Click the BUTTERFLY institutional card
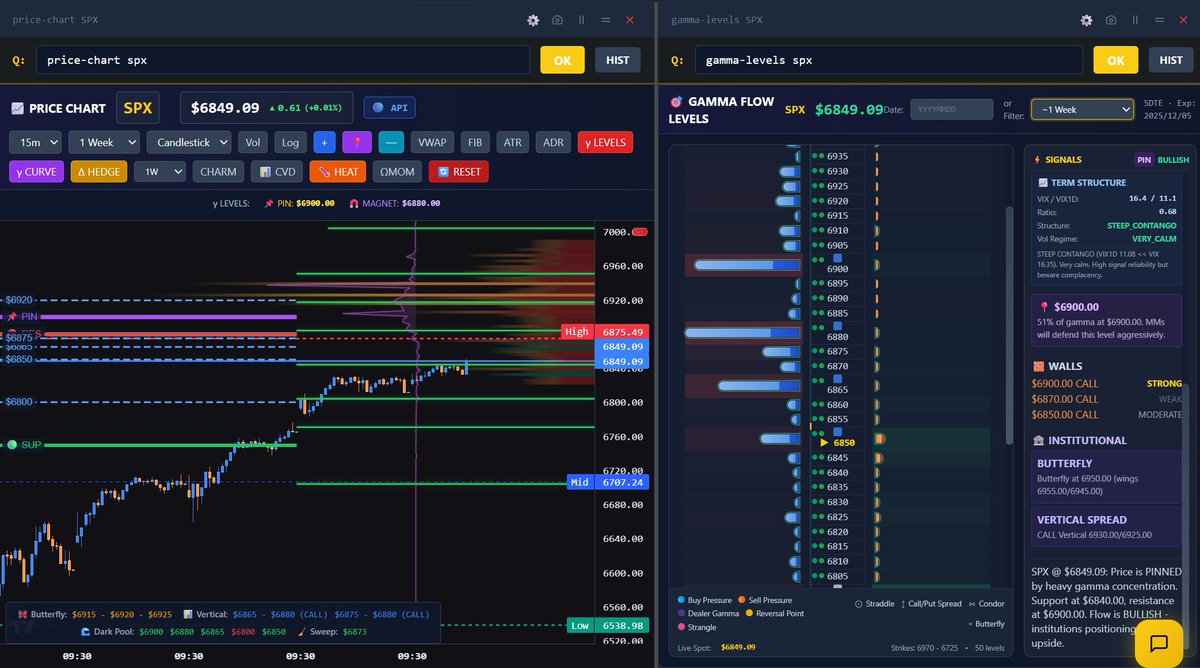The image size is (1200, 668). click(x=1107, y=478)
